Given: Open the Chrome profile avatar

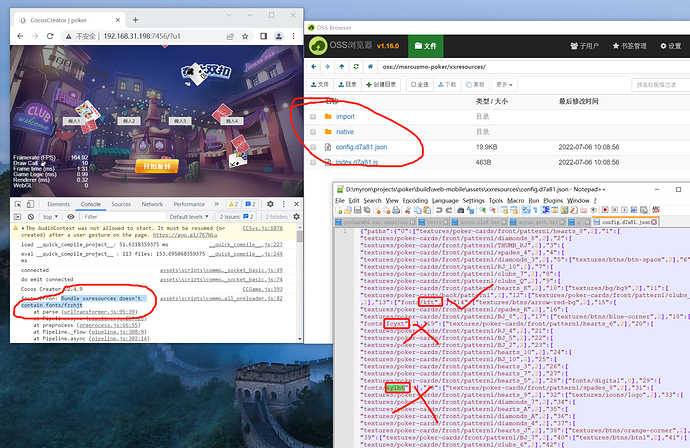Looking at the screenshot, I should (279, 36).
